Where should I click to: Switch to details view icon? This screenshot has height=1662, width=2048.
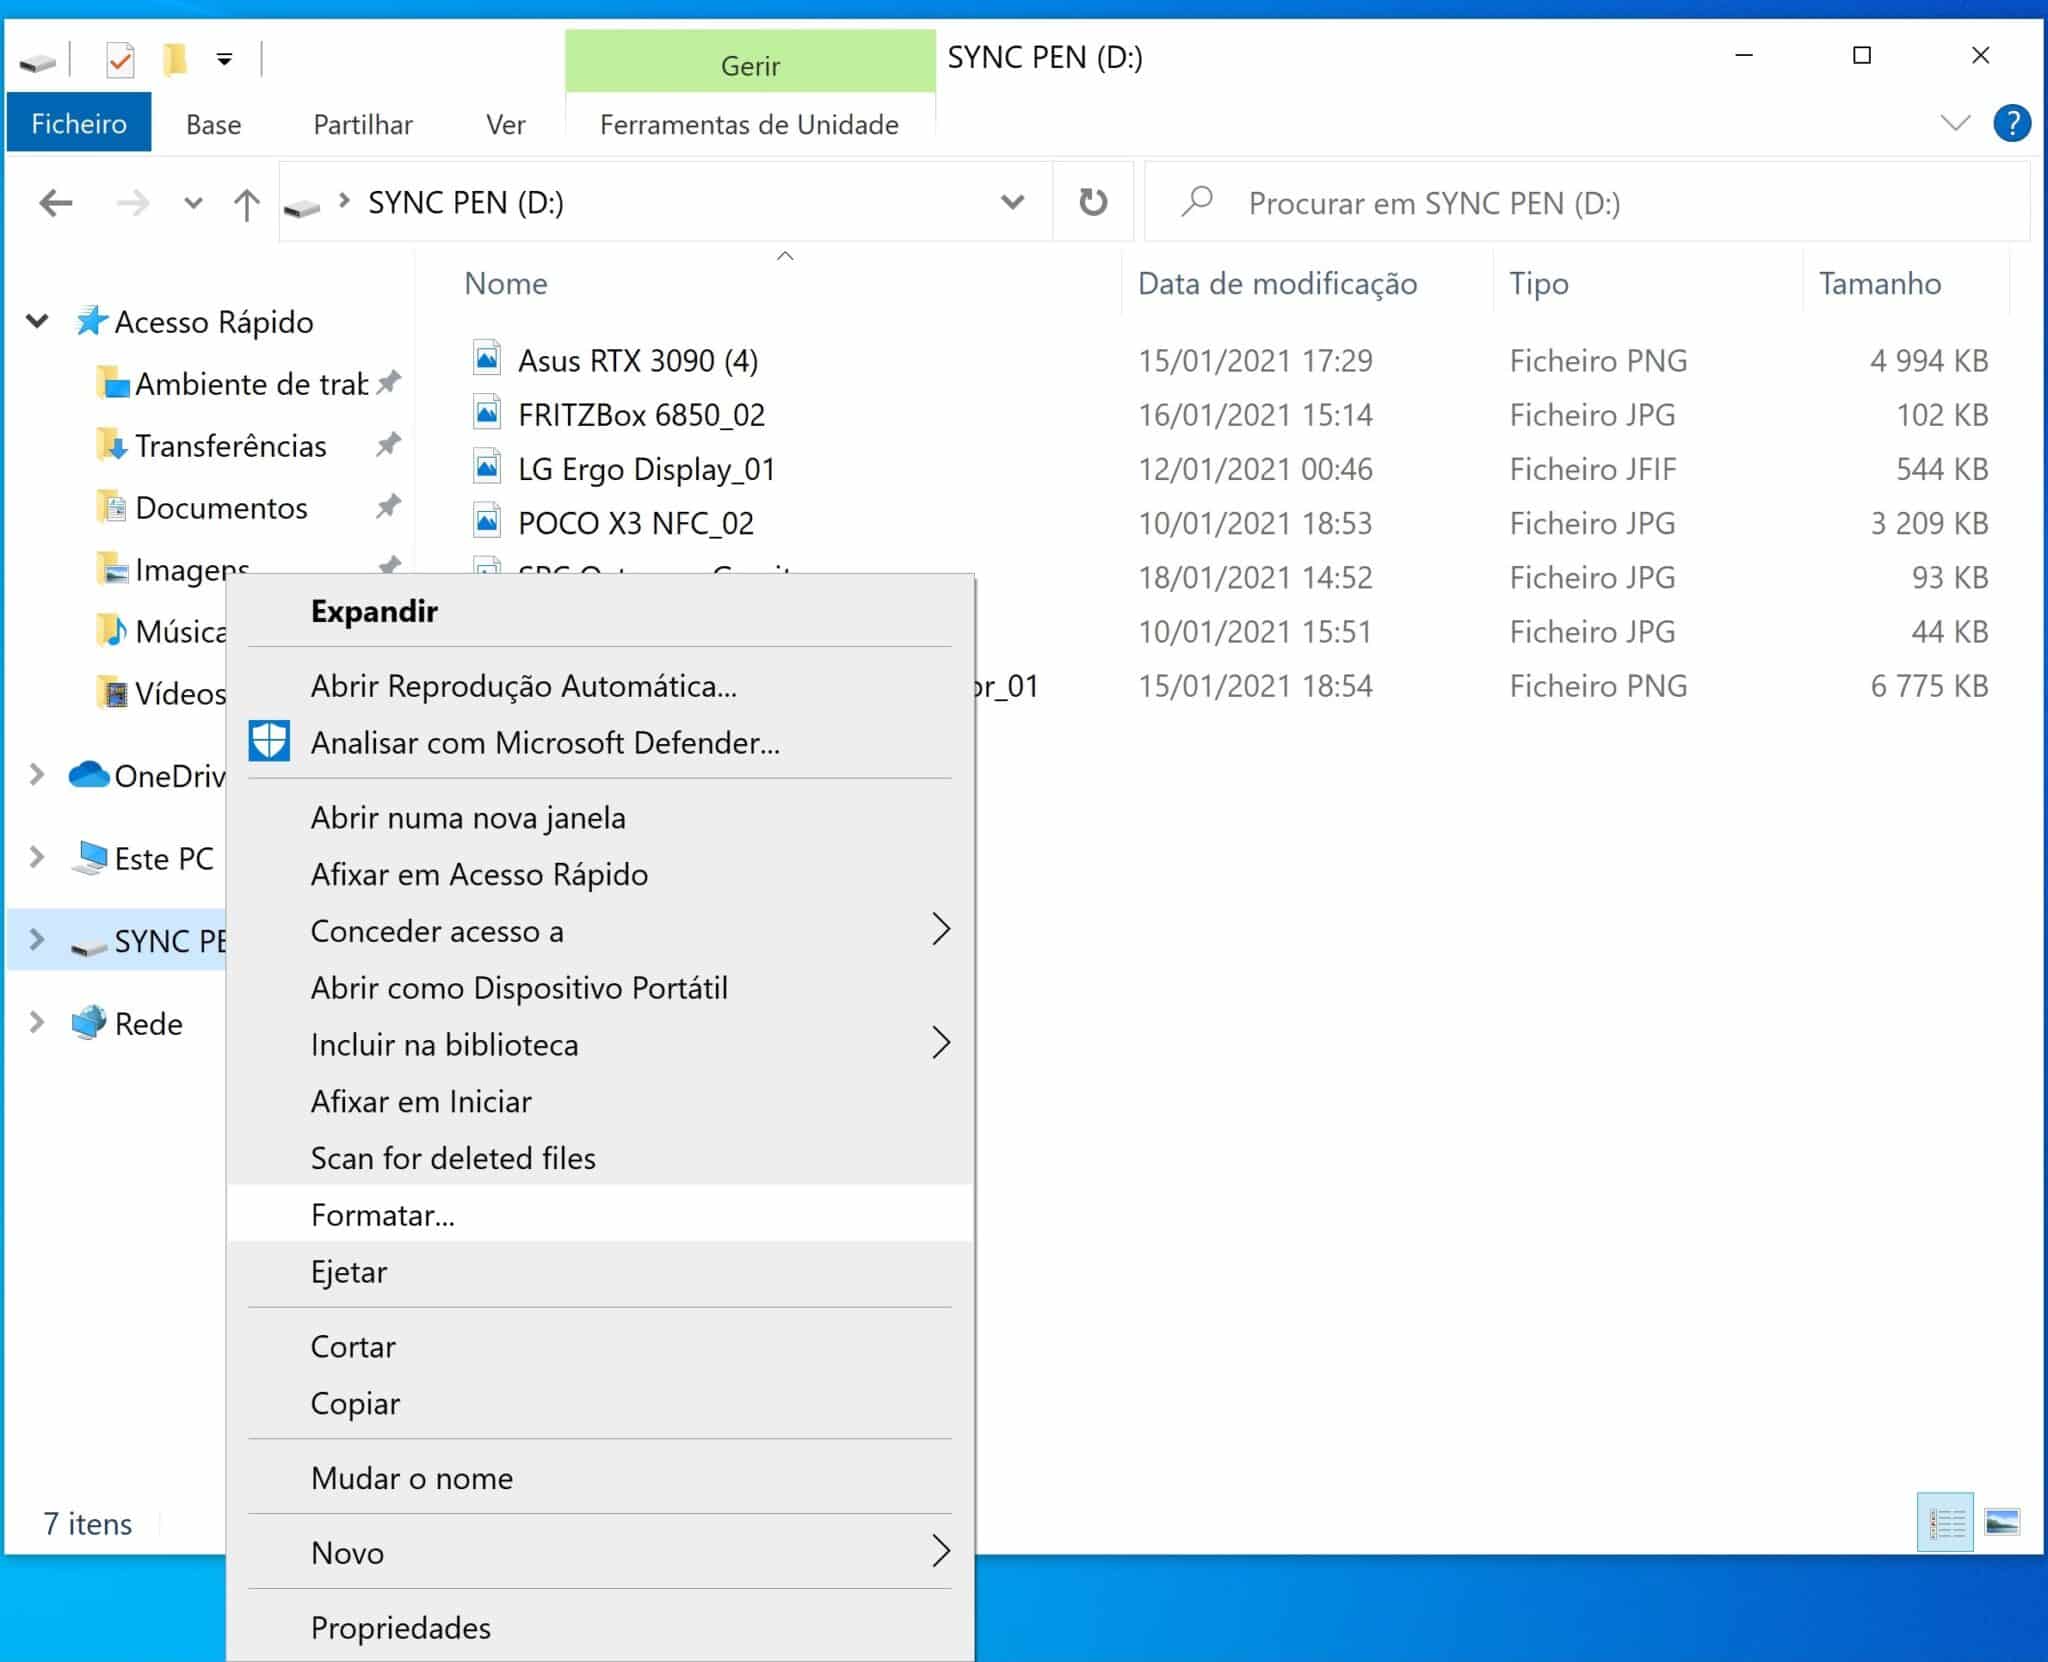click(x=1945, y=1524)
